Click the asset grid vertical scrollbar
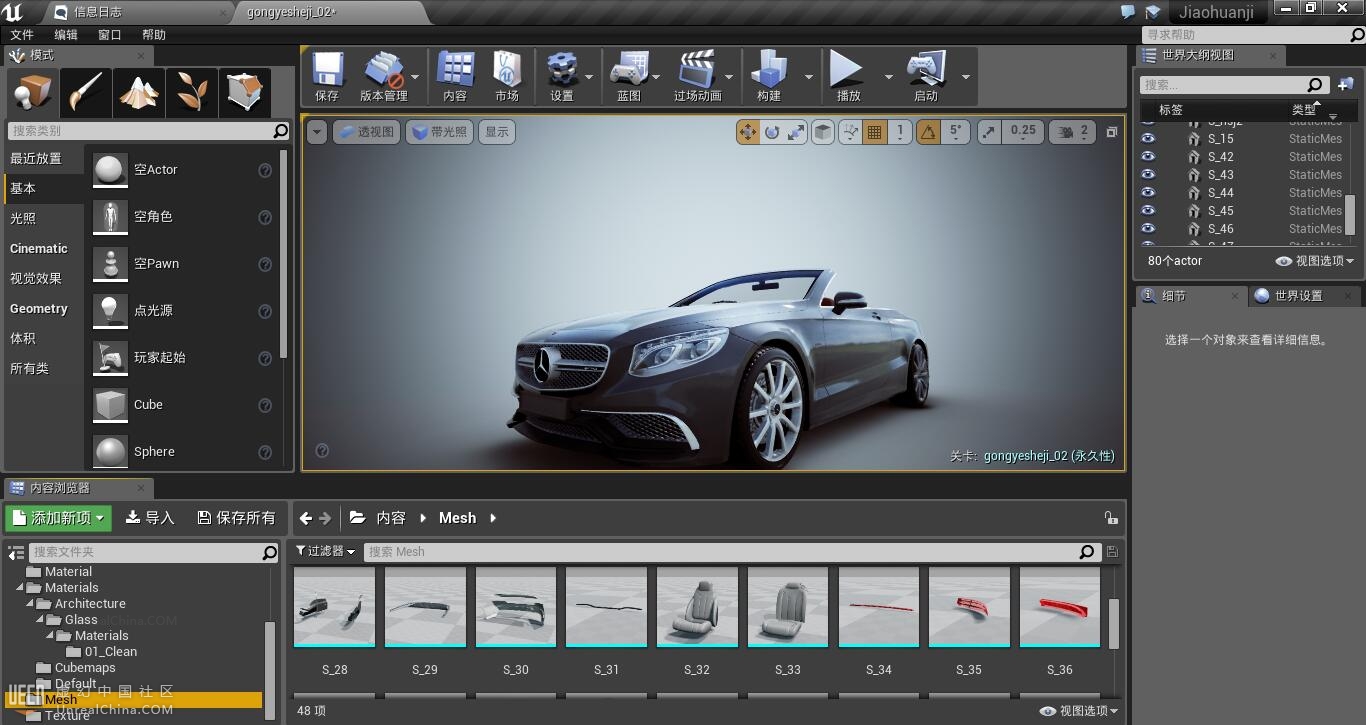 (1114, 624)
